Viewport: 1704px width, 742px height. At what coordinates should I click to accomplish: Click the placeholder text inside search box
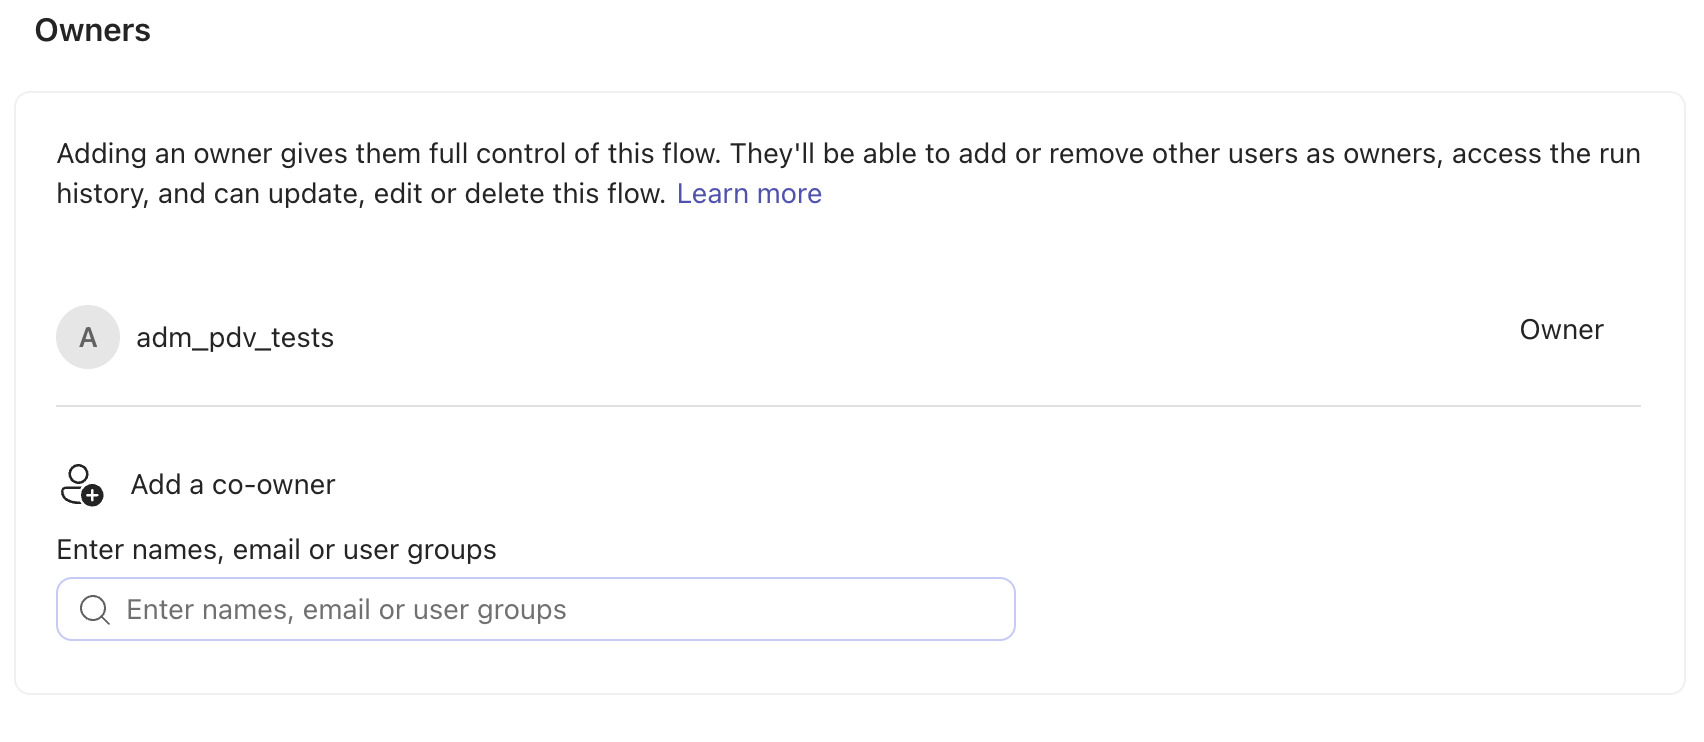coord(346,610)
